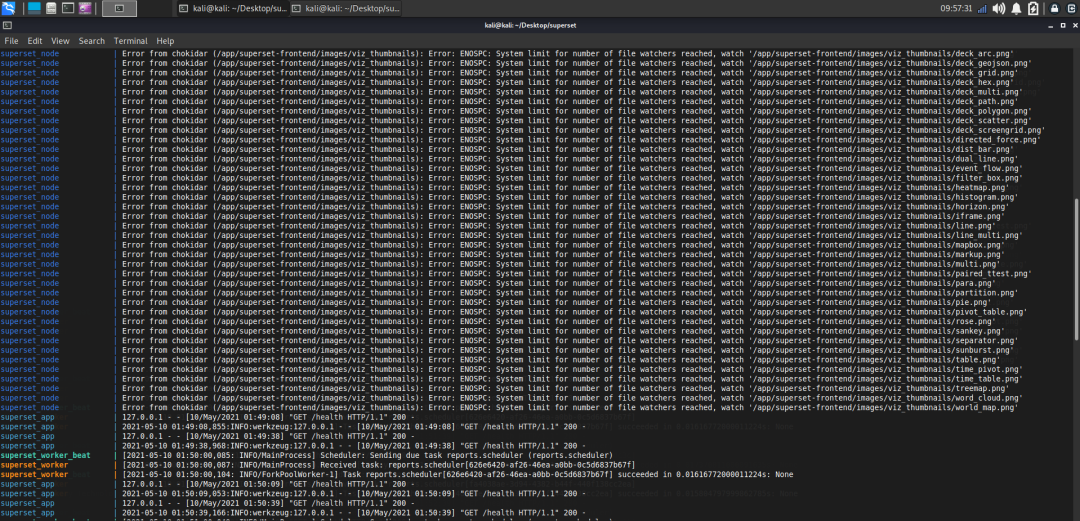
Task: Click the 'Received task: reports.scheduler' log line
Action: coord(378,465)
